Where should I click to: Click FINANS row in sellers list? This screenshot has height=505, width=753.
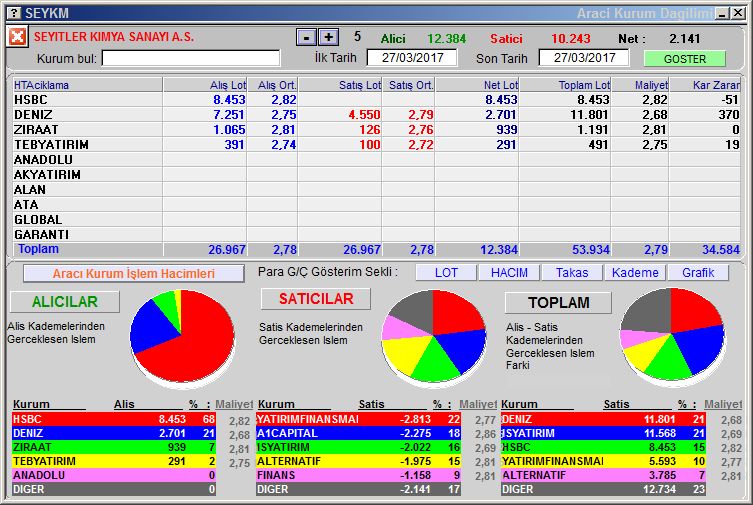(358, 475)
